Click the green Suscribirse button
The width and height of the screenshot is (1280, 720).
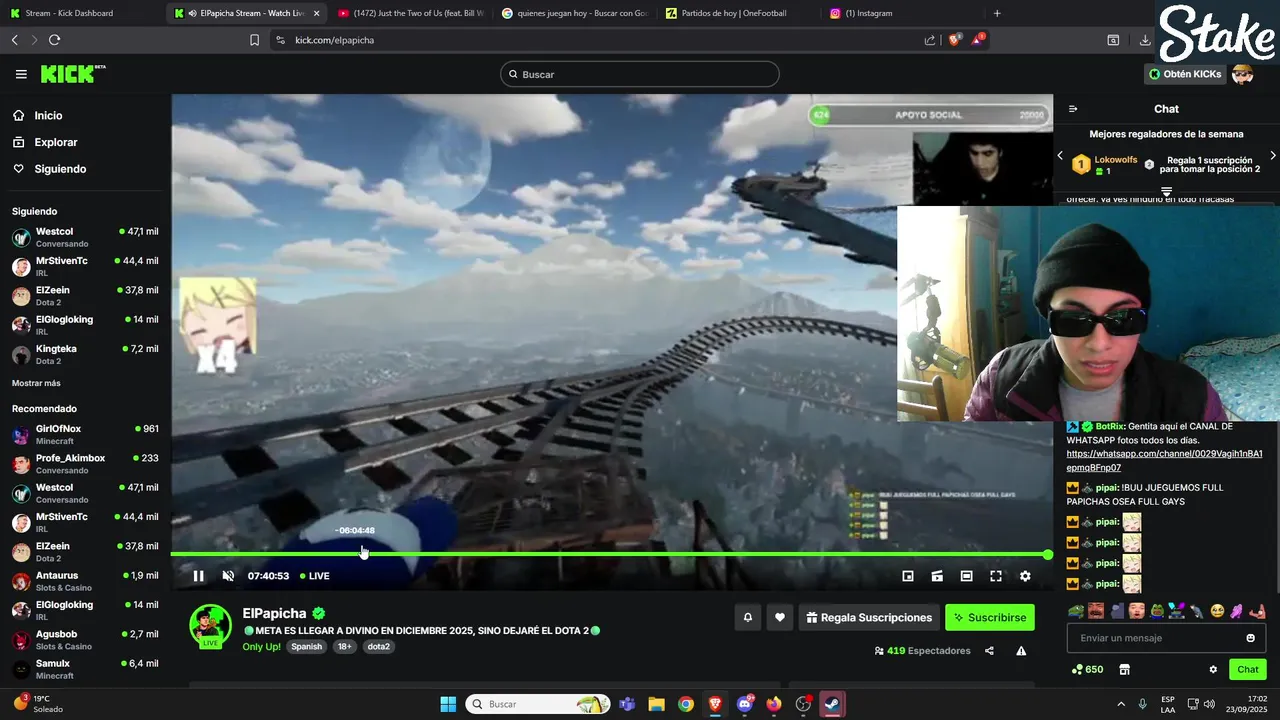point(990,618)
